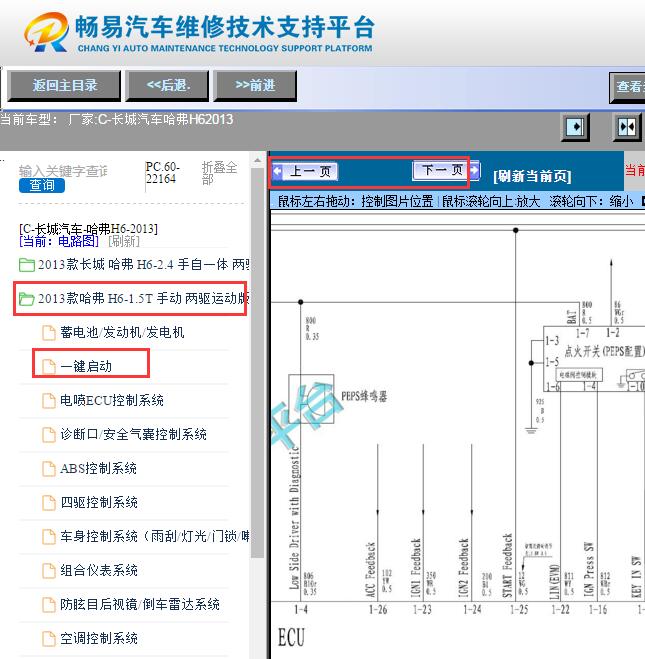Click right arrow icon beside 下一页
Screen dimensions: 645x659
(474, 170)
